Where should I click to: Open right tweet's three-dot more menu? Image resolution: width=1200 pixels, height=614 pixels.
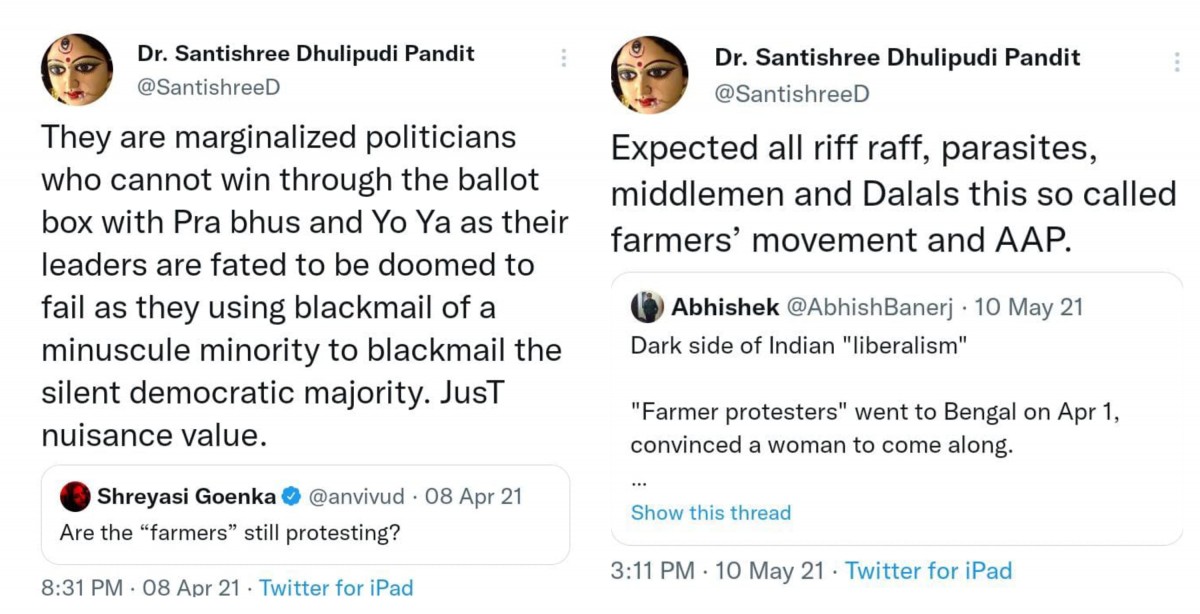pos(1177,62)
